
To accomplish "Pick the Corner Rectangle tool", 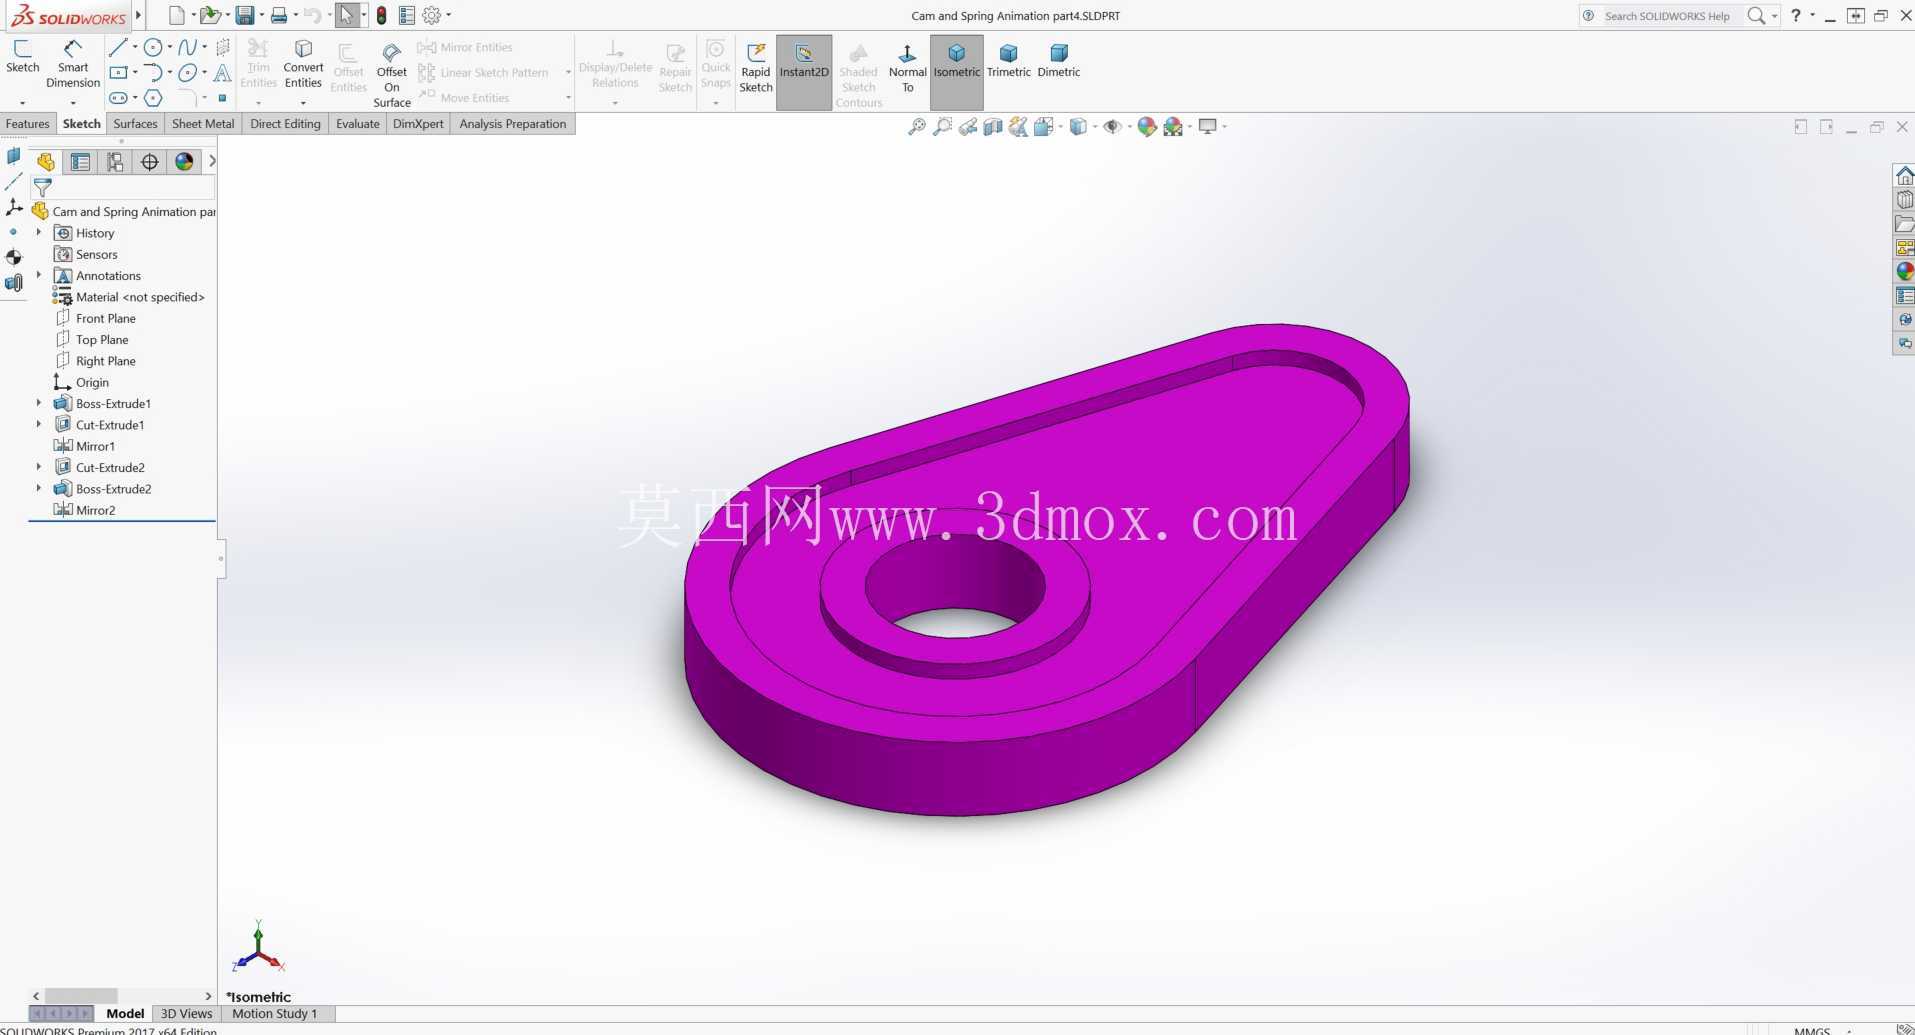I will point(118,72).
